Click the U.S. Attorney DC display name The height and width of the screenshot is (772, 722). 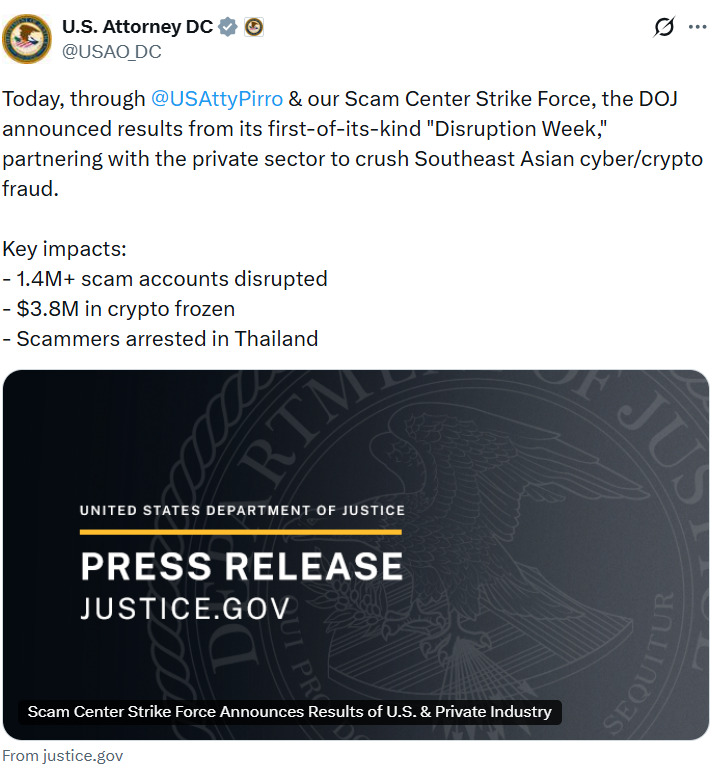(x=137, y=27)
